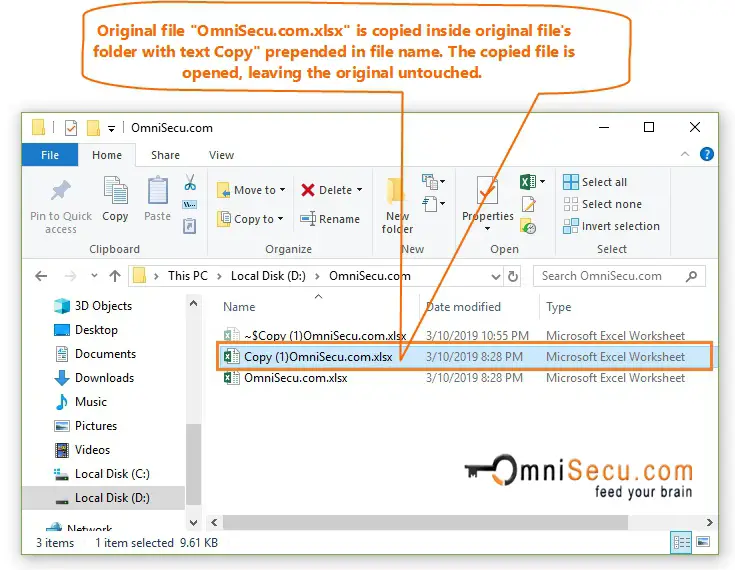Expand the Delete options arrow
Viewport: 735px width, 570px height.
pyautogui.click(x=360, y=190)
